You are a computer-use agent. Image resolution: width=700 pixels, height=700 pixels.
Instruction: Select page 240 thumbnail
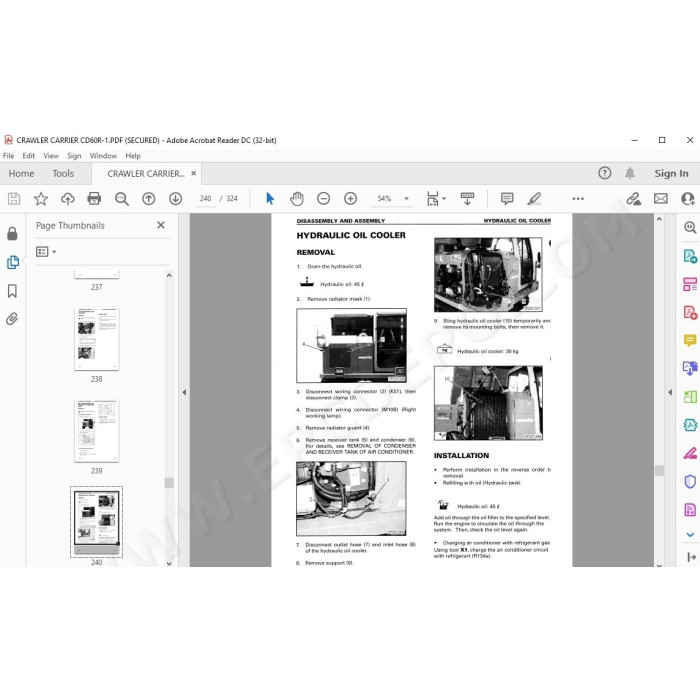96,522
